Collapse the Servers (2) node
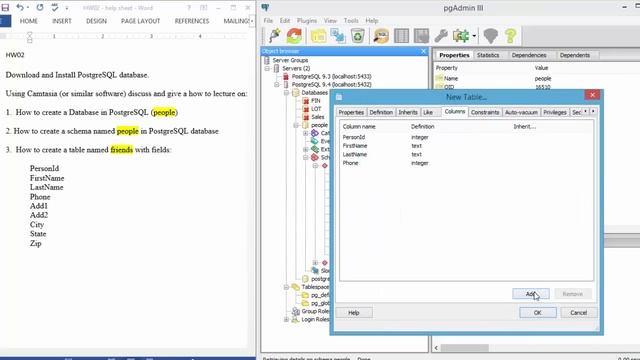Screen dimensions: 640x360 (267, 68)
